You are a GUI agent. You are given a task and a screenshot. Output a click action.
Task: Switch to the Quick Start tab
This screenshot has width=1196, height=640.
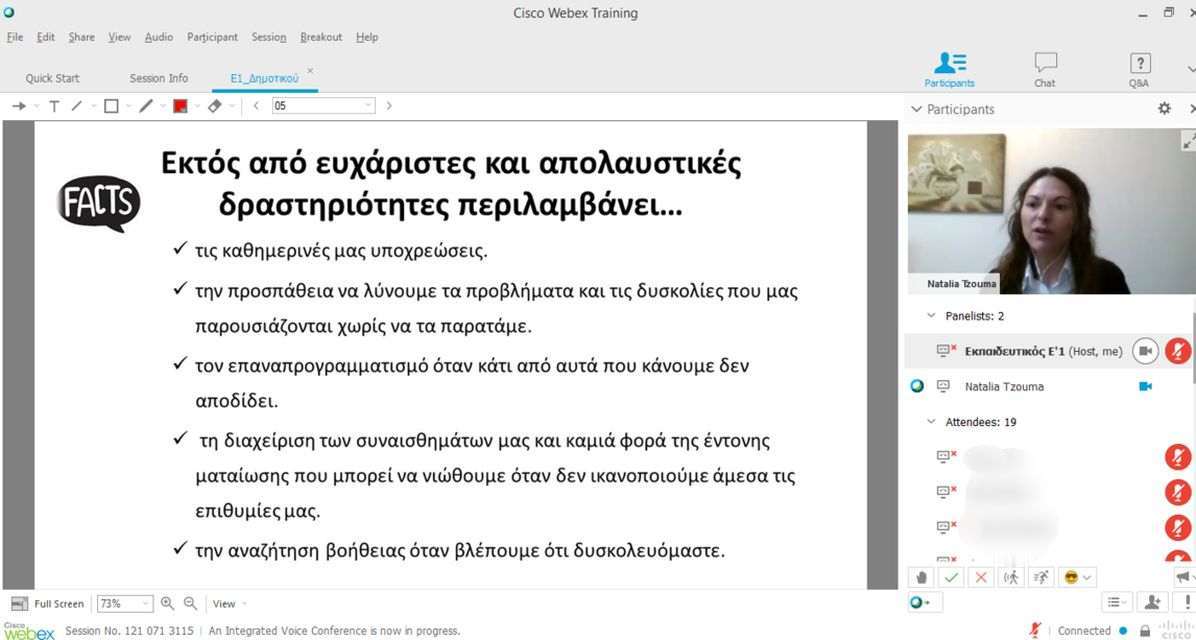pos(53,78)
